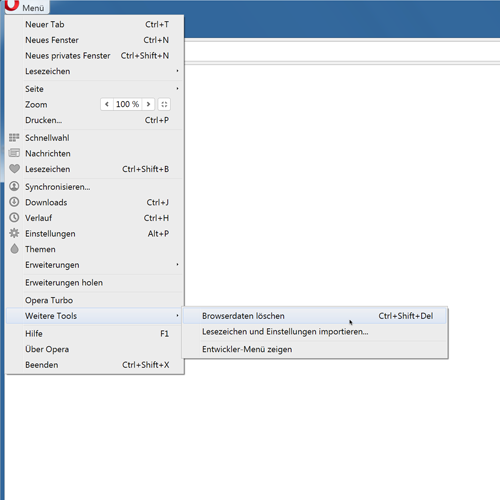Increase zoom with right arrow
The height and width of the screenshot is (500, 500).
(148, 104)
